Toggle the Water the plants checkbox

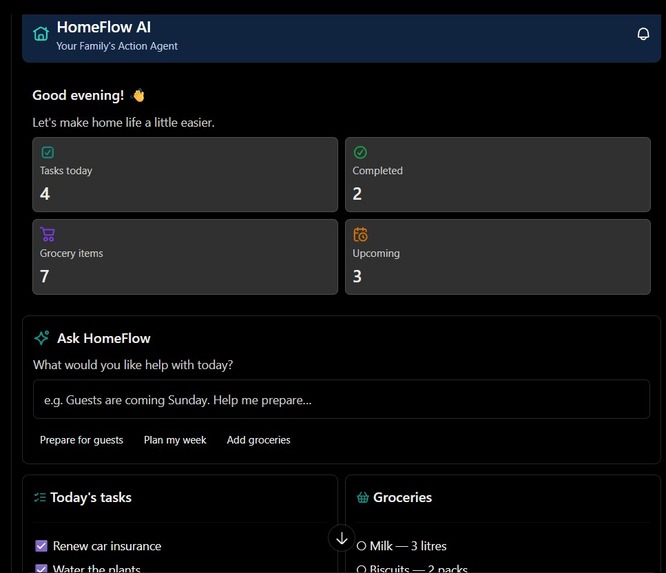click(x=41, y=568)
